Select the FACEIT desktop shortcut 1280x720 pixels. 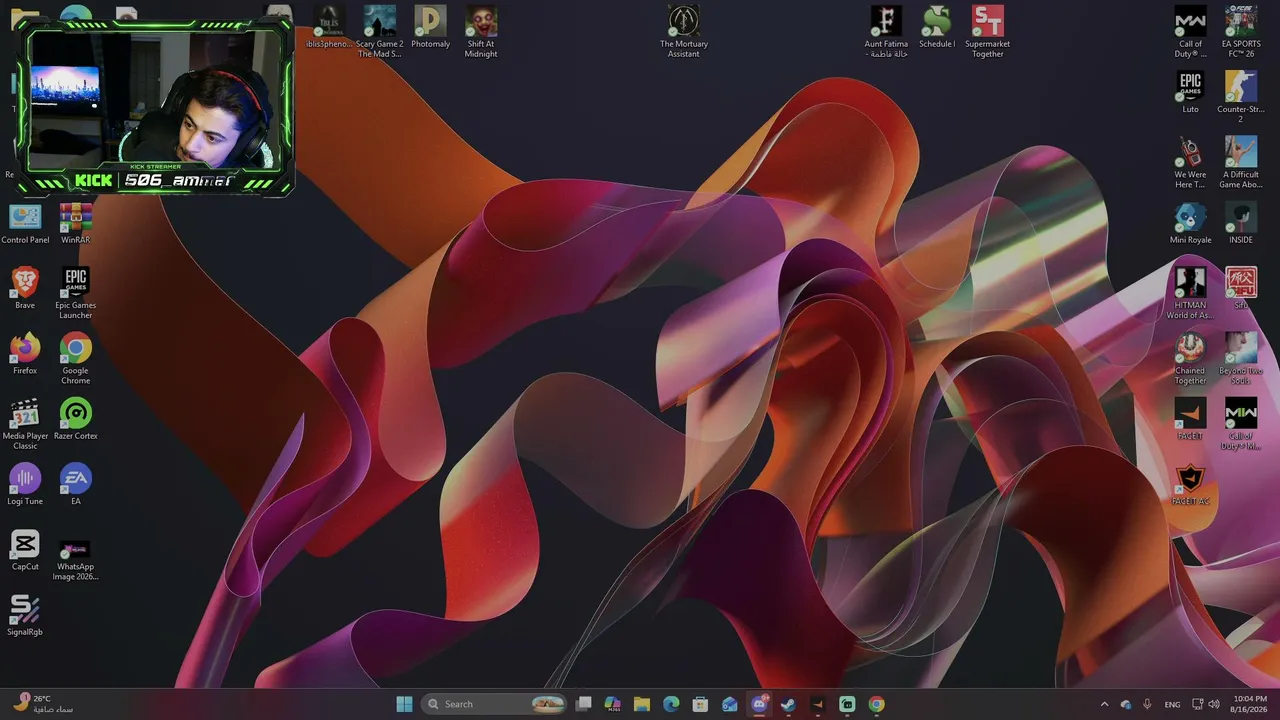(x=1190, y=419)
